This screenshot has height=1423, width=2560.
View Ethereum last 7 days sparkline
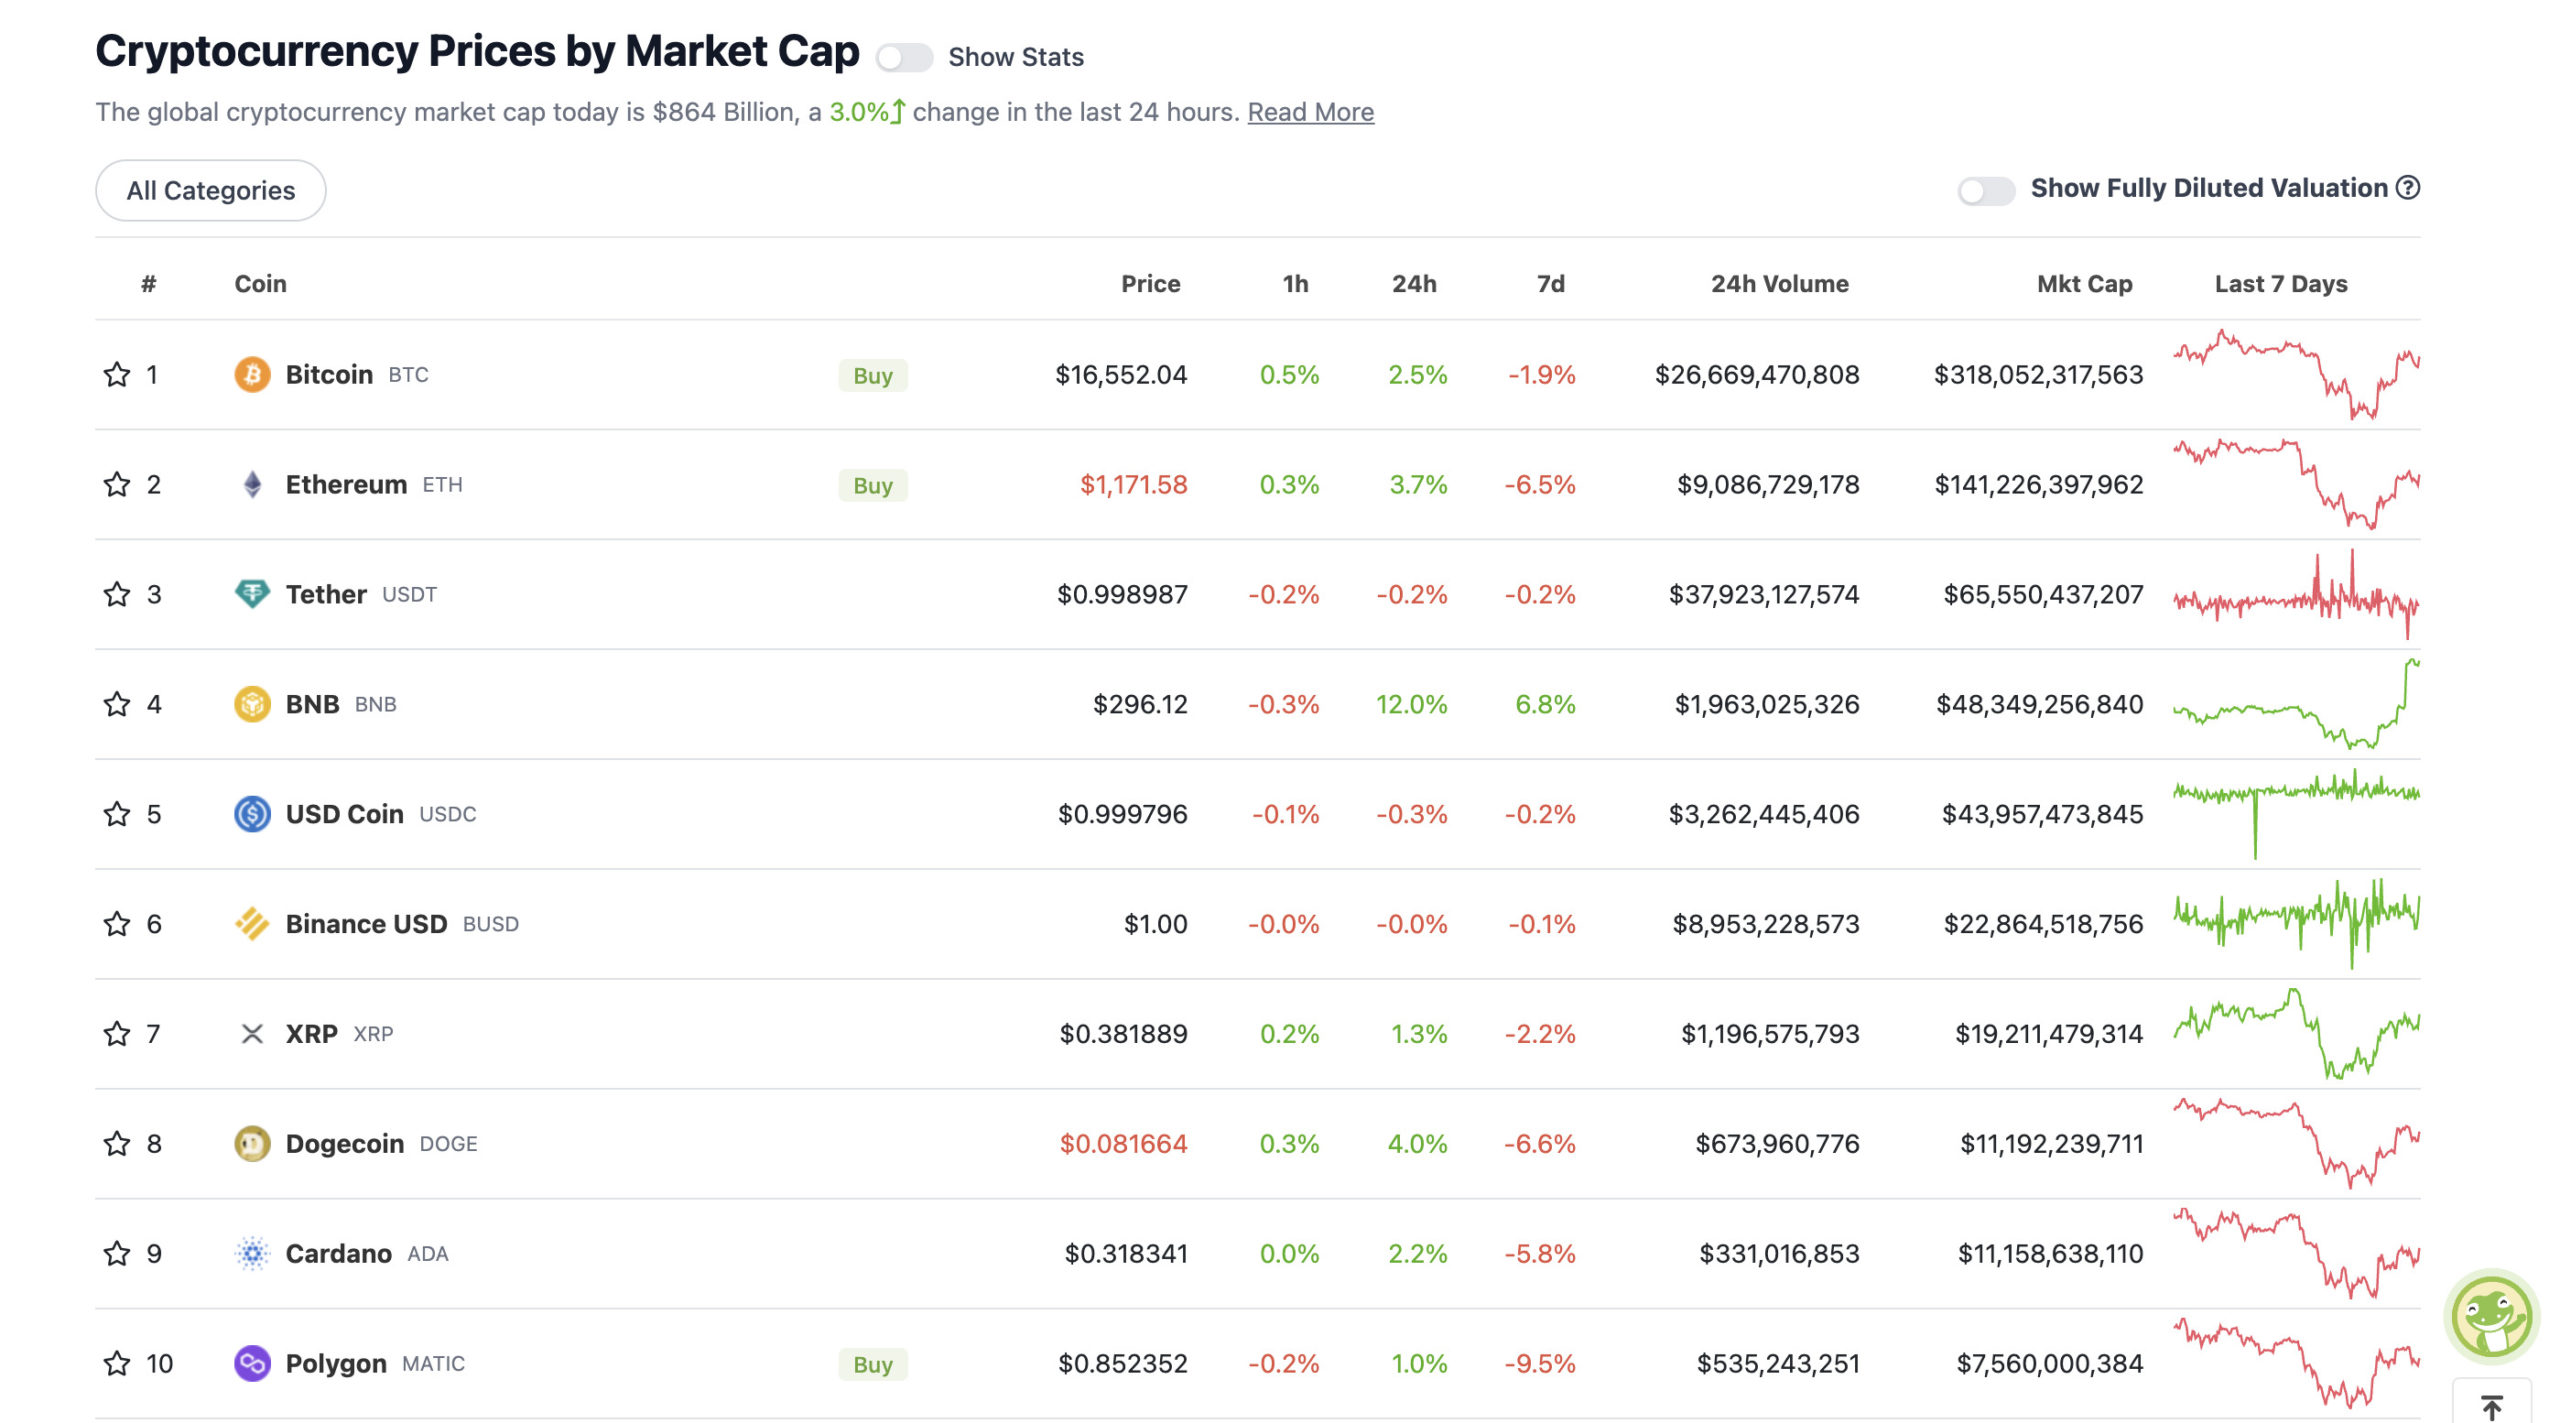(2296, 485)
